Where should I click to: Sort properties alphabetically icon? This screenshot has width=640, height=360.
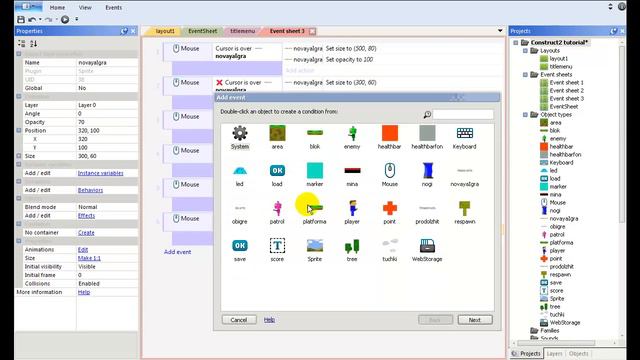tap(33, 43)
